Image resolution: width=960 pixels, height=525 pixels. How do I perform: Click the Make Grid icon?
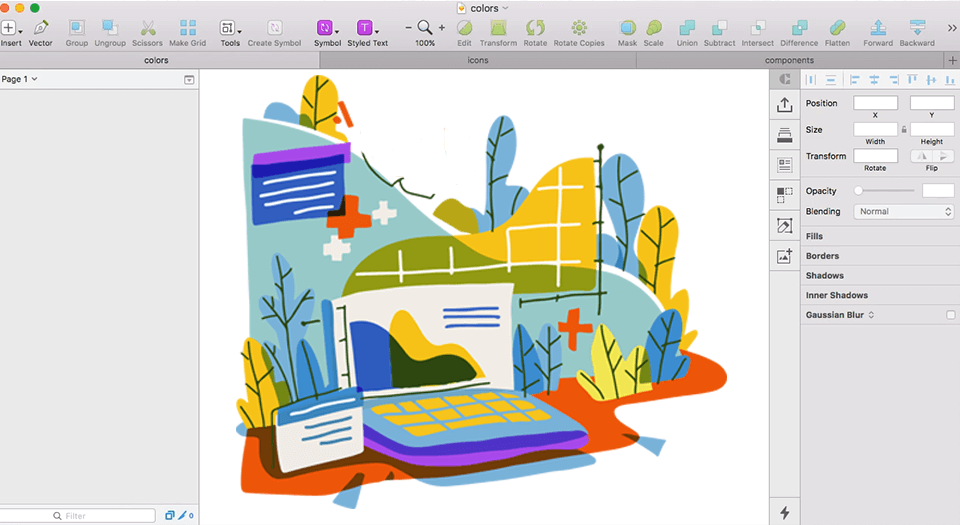(x=188, y=28)
